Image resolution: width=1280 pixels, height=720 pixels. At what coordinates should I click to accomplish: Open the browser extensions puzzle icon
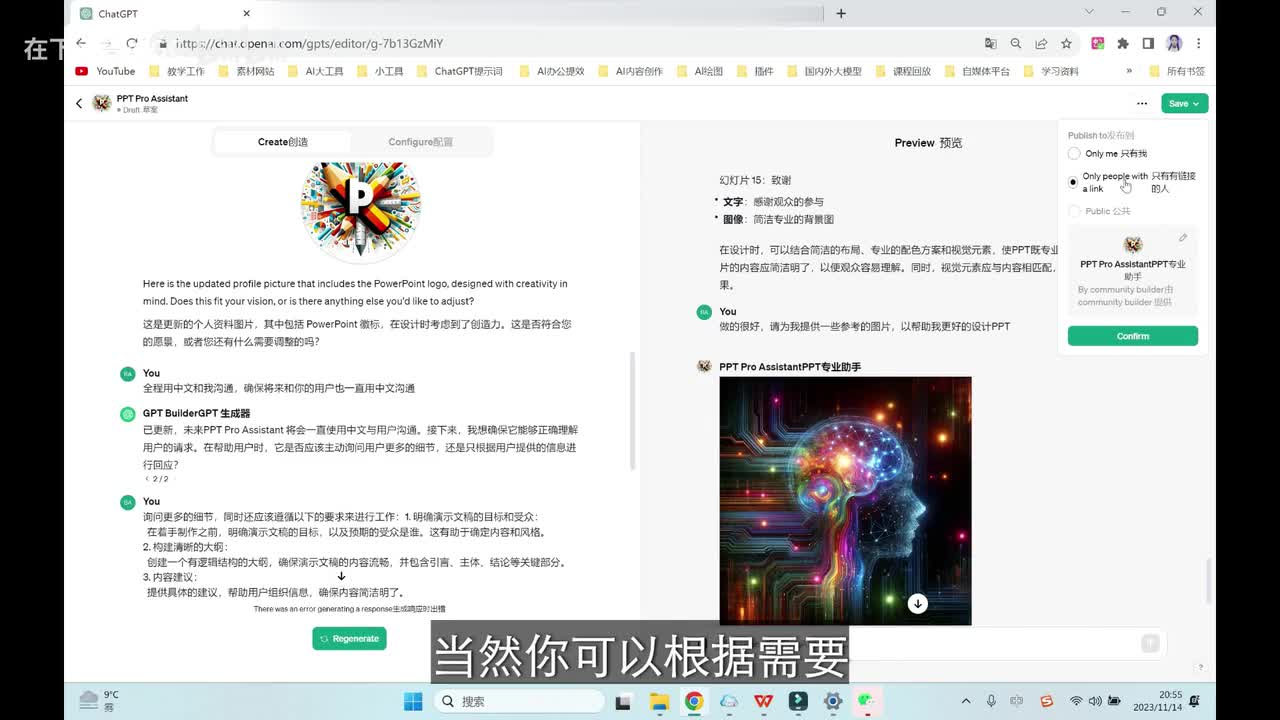coord(1122,43)
